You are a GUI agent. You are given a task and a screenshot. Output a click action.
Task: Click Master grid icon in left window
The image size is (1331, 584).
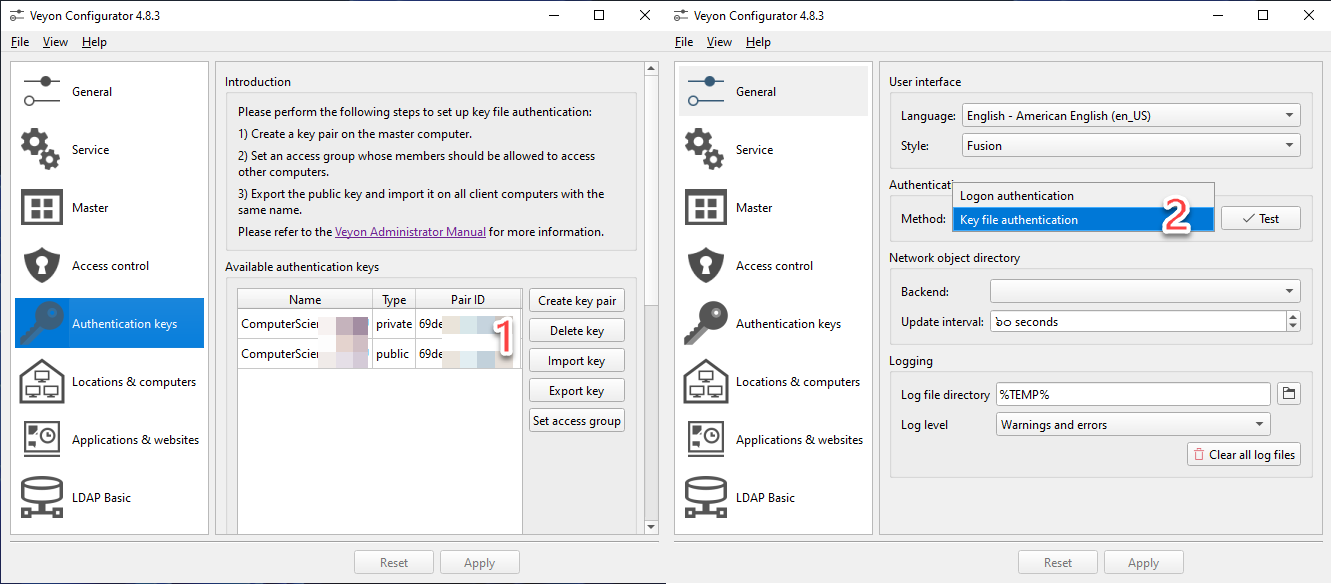point(41,208)
